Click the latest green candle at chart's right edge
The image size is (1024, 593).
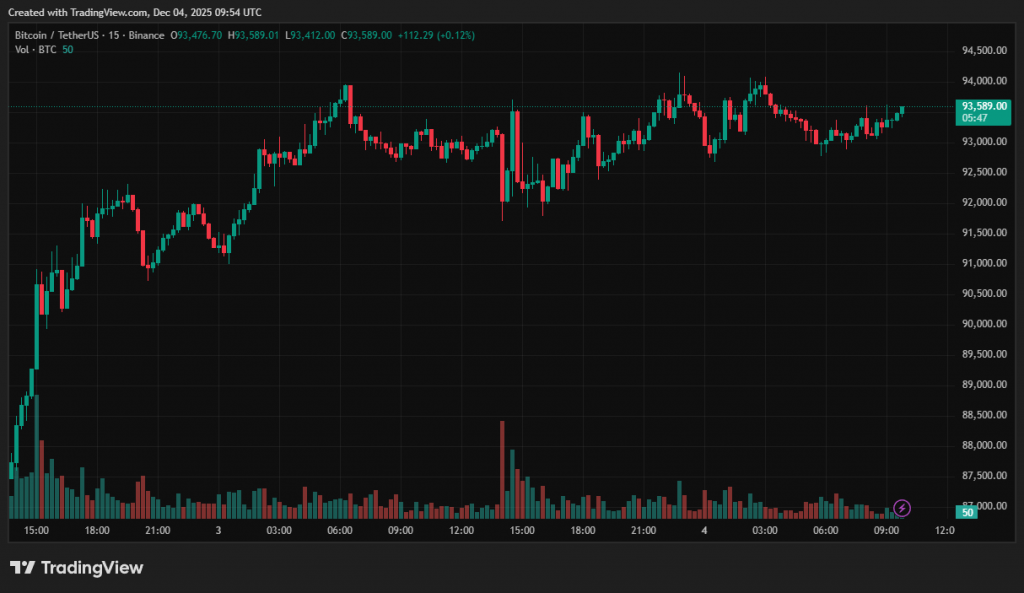tap(902, 110)
